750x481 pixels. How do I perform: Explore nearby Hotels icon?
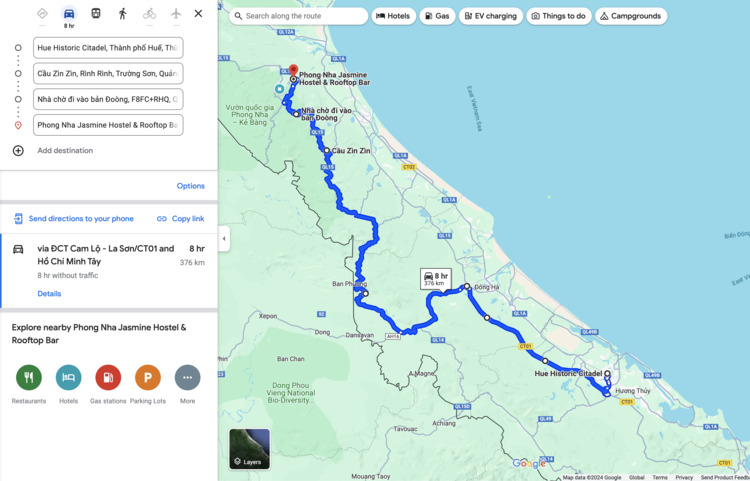68,378
